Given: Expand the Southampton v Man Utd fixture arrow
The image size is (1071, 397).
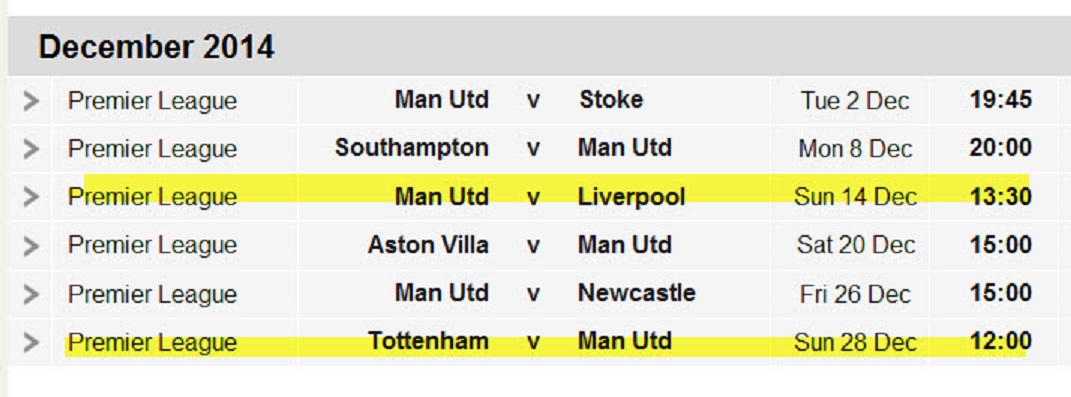Looking at the screenshot, I should click(31, 149).
